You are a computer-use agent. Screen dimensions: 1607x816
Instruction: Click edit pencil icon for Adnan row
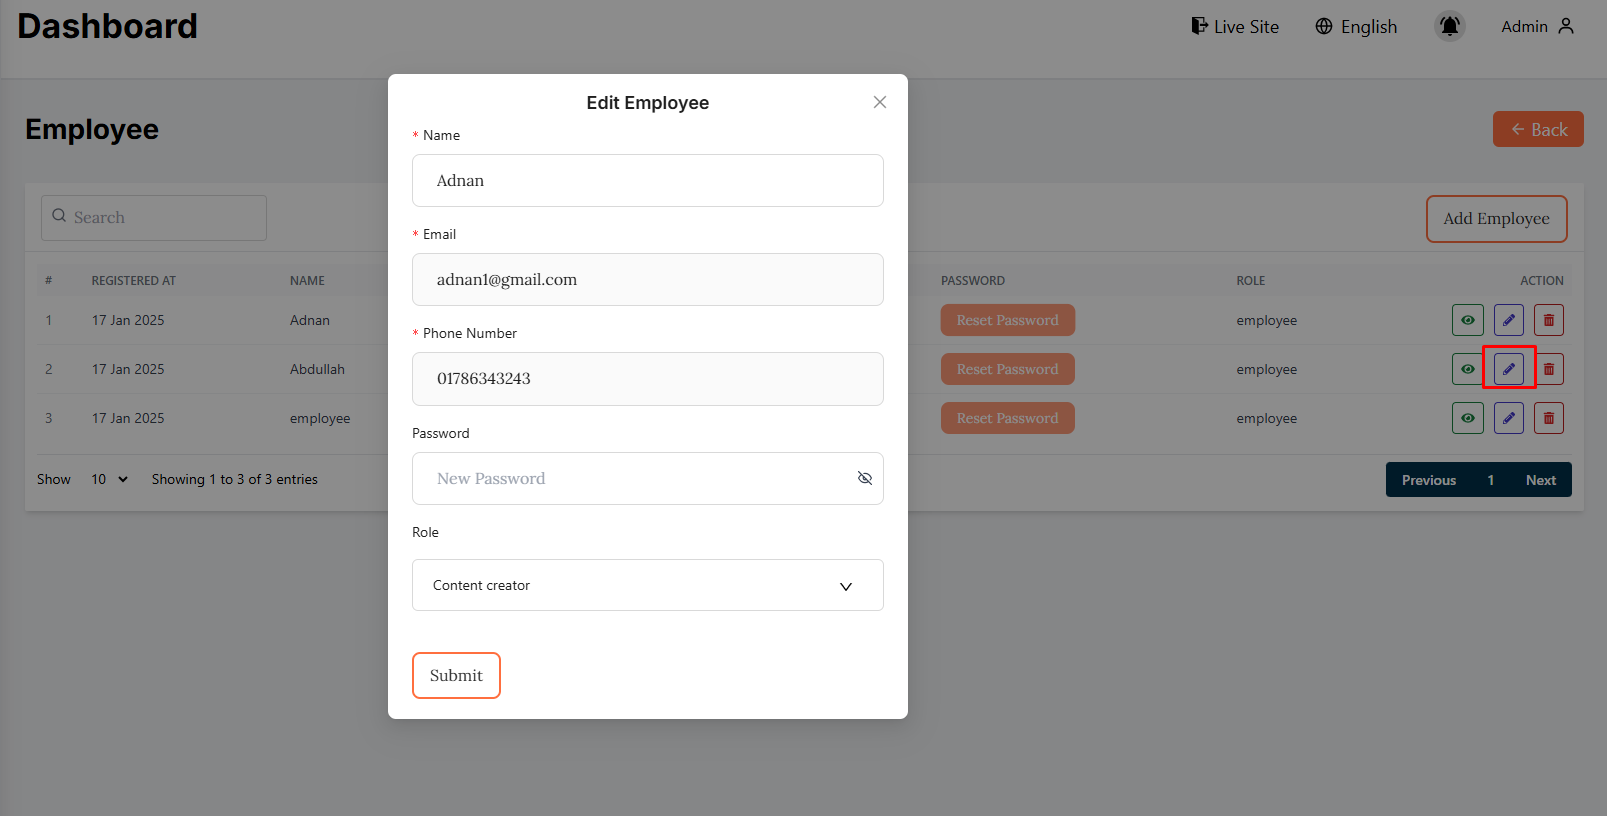tap(1508, 320)
